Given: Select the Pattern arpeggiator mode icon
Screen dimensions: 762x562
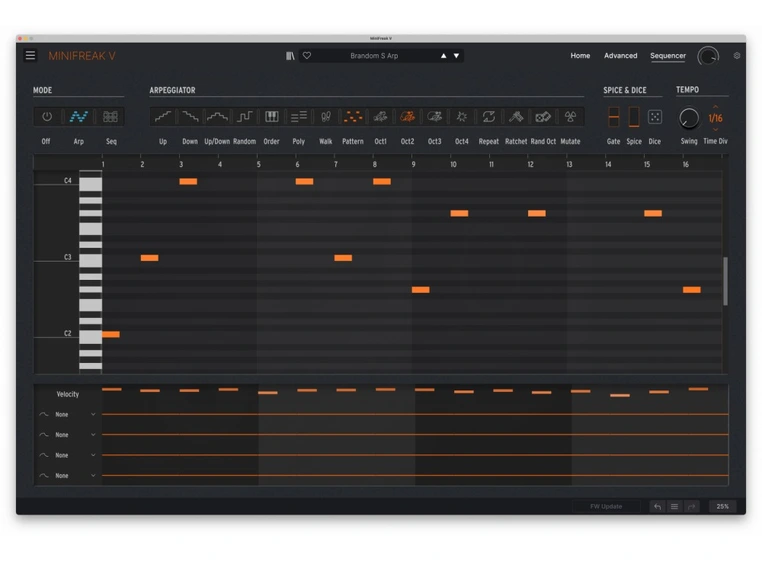Looking at the screenshot, I should pyautogui.click(x=353, y=117).
